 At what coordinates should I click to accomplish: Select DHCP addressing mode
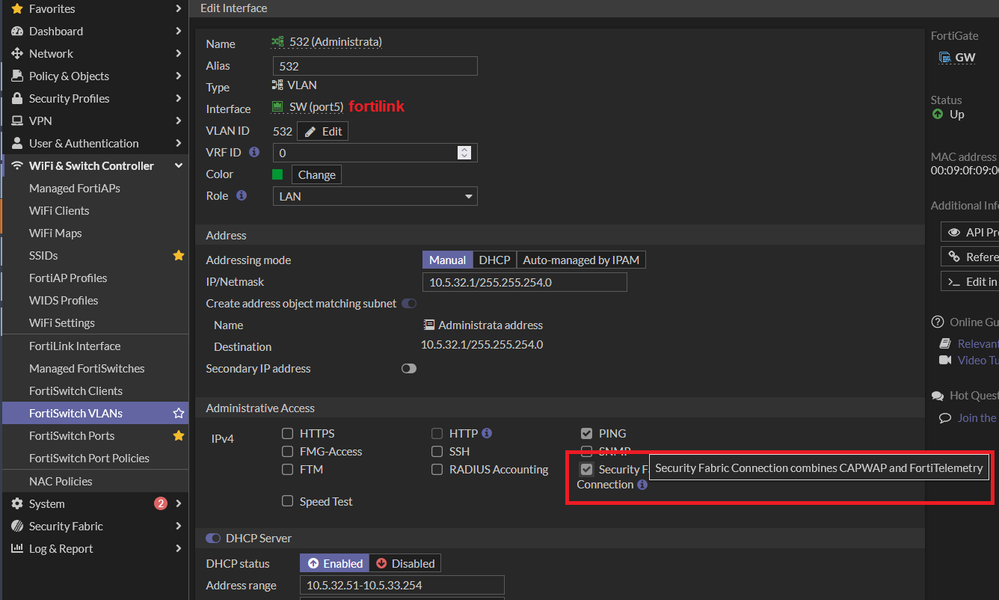[x=494, y=260]
